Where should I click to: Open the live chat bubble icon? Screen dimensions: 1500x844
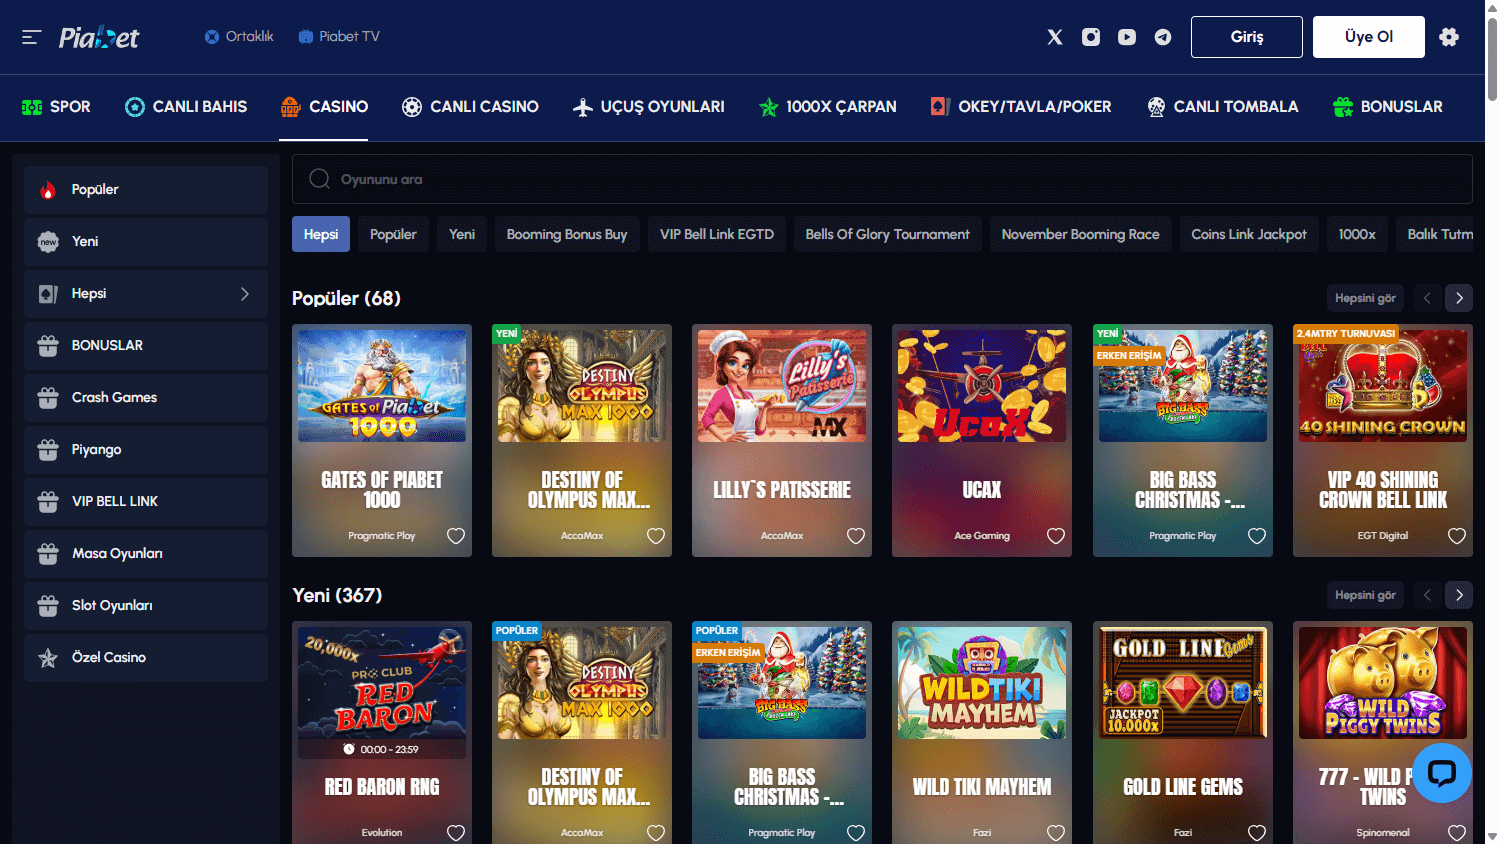1441,772
